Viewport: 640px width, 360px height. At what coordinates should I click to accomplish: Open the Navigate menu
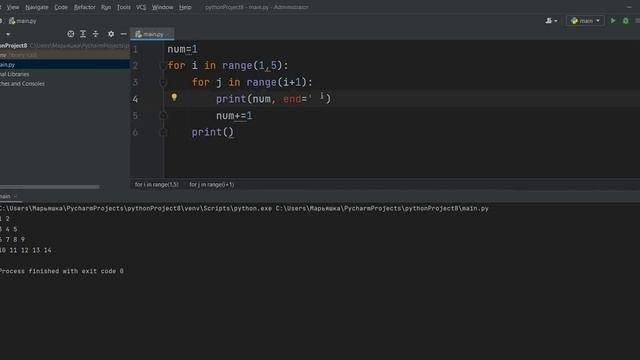pyautogui.click(x=37, y=7)
